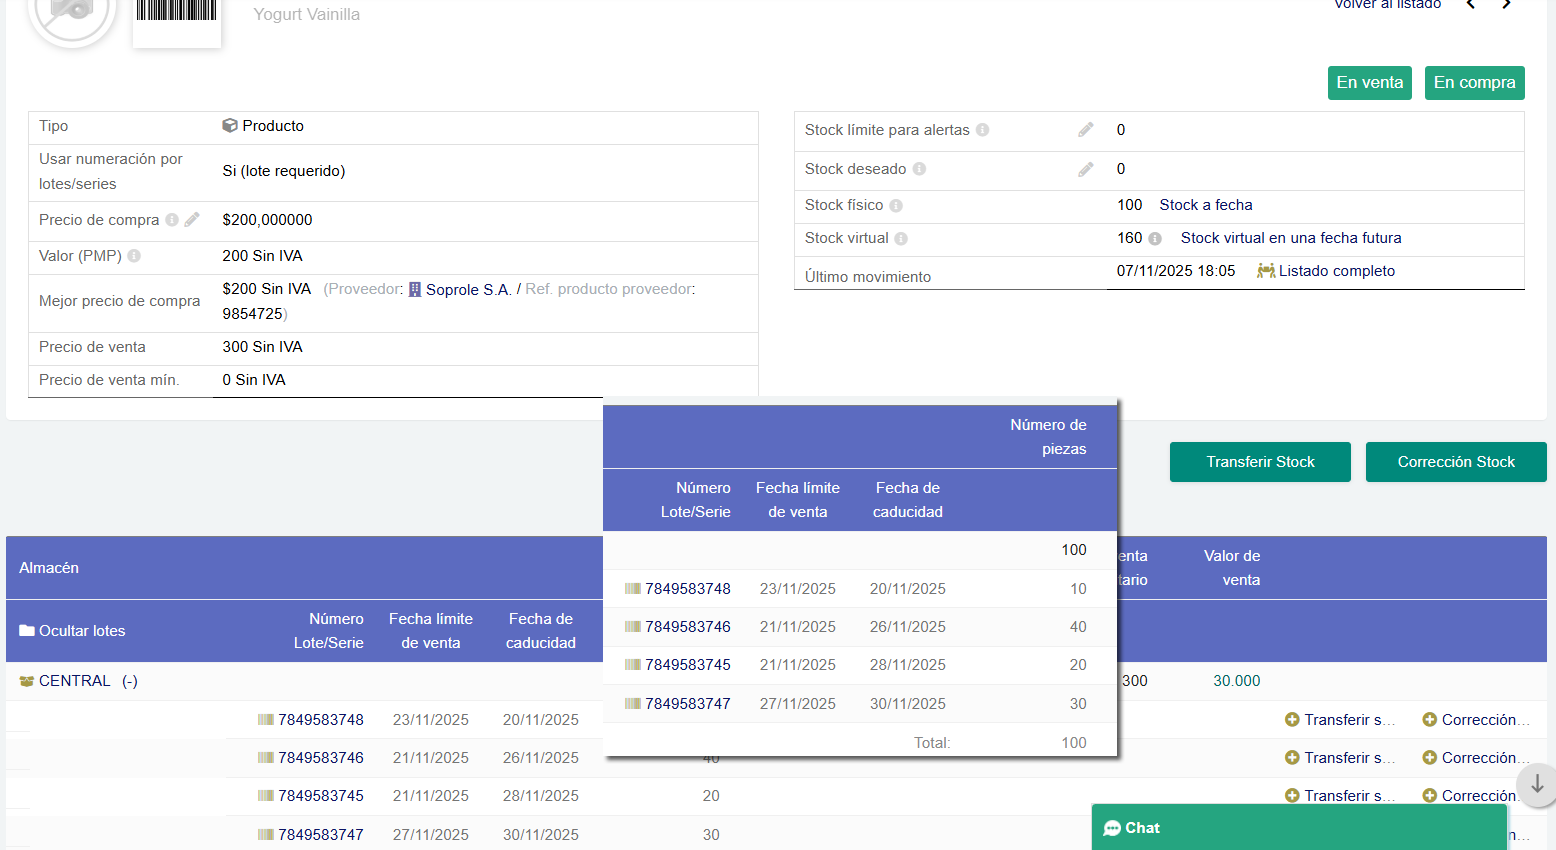Collapse CENTRAL warehouse using the (-) link
Image resolution: width=1556 pixels, height=850 pixels.
tap(130, 681)
